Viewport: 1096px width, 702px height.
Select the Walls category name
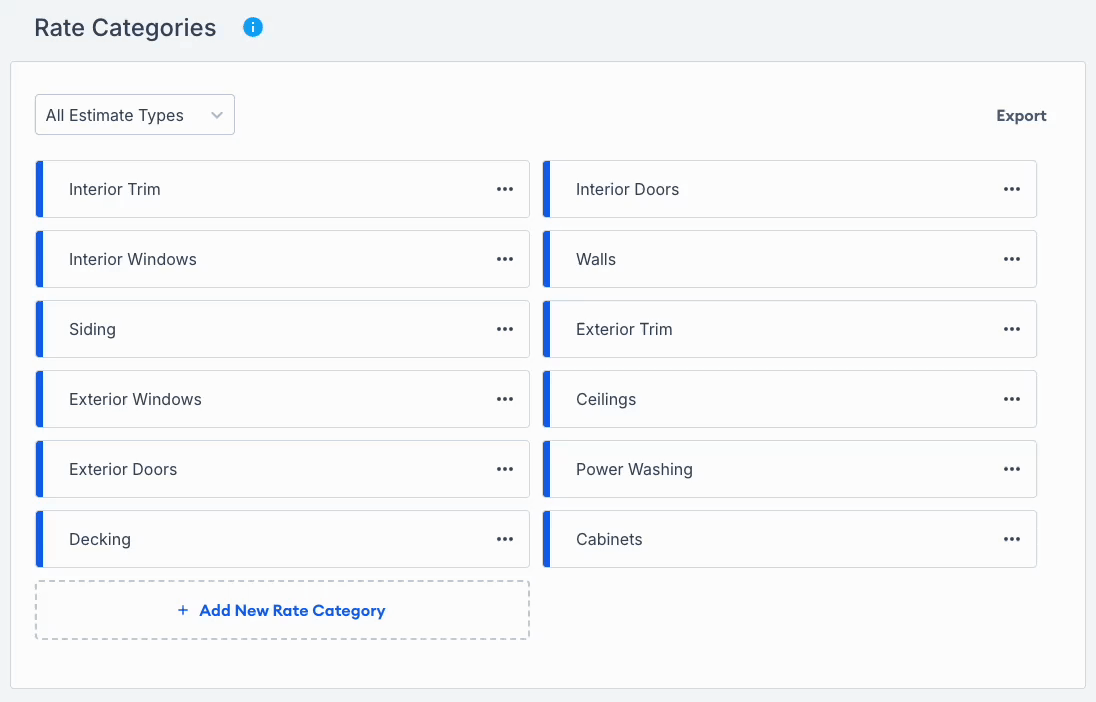coord(596,259)
